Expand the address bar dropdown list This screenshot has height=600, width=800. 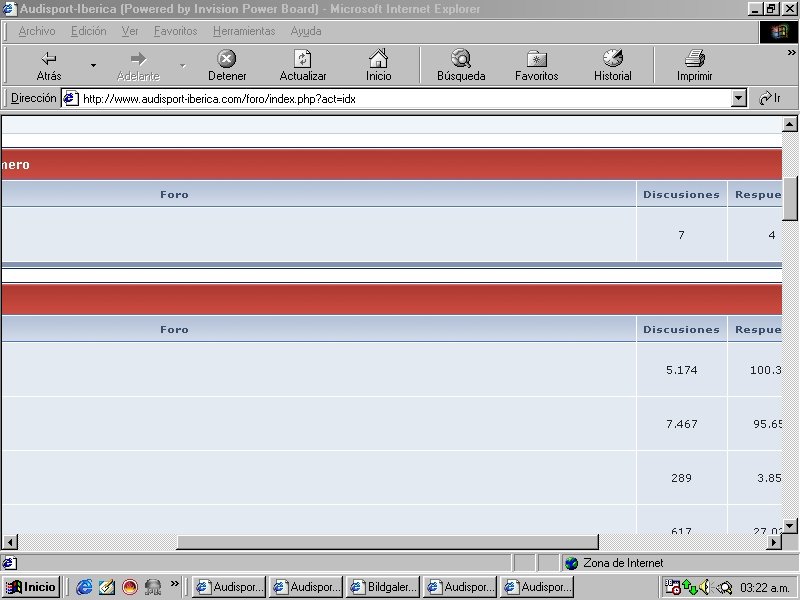pyautogui.click(x=738, y=98)
